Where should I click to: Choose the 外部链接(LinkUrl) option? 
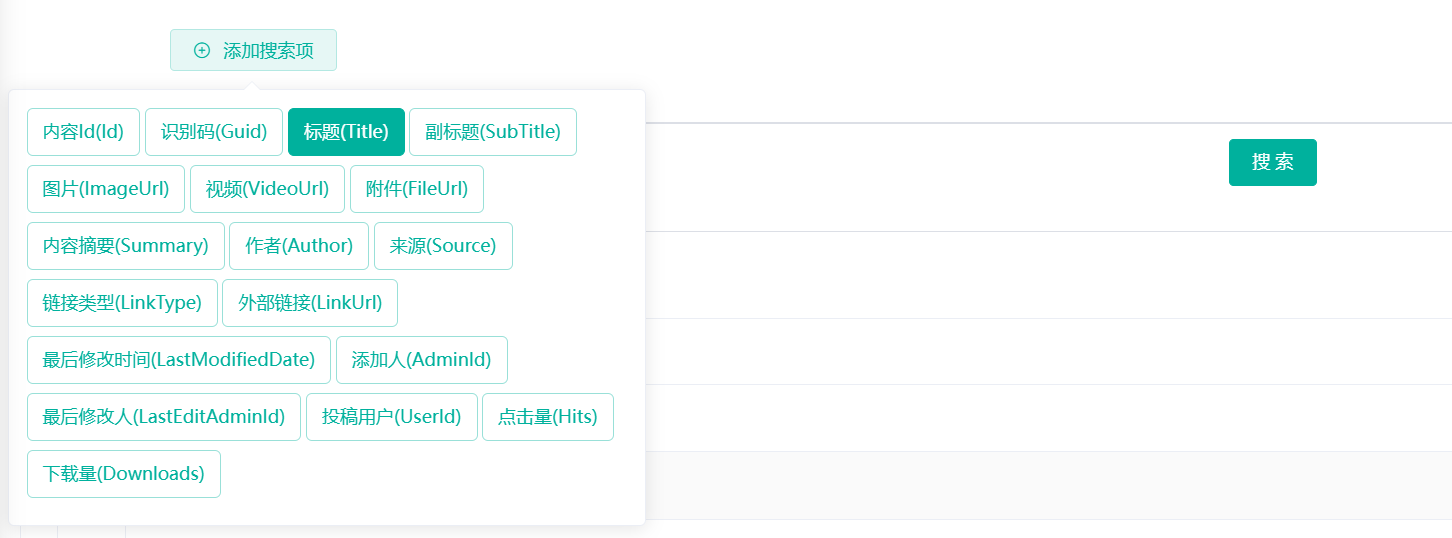tap(310, 303)
